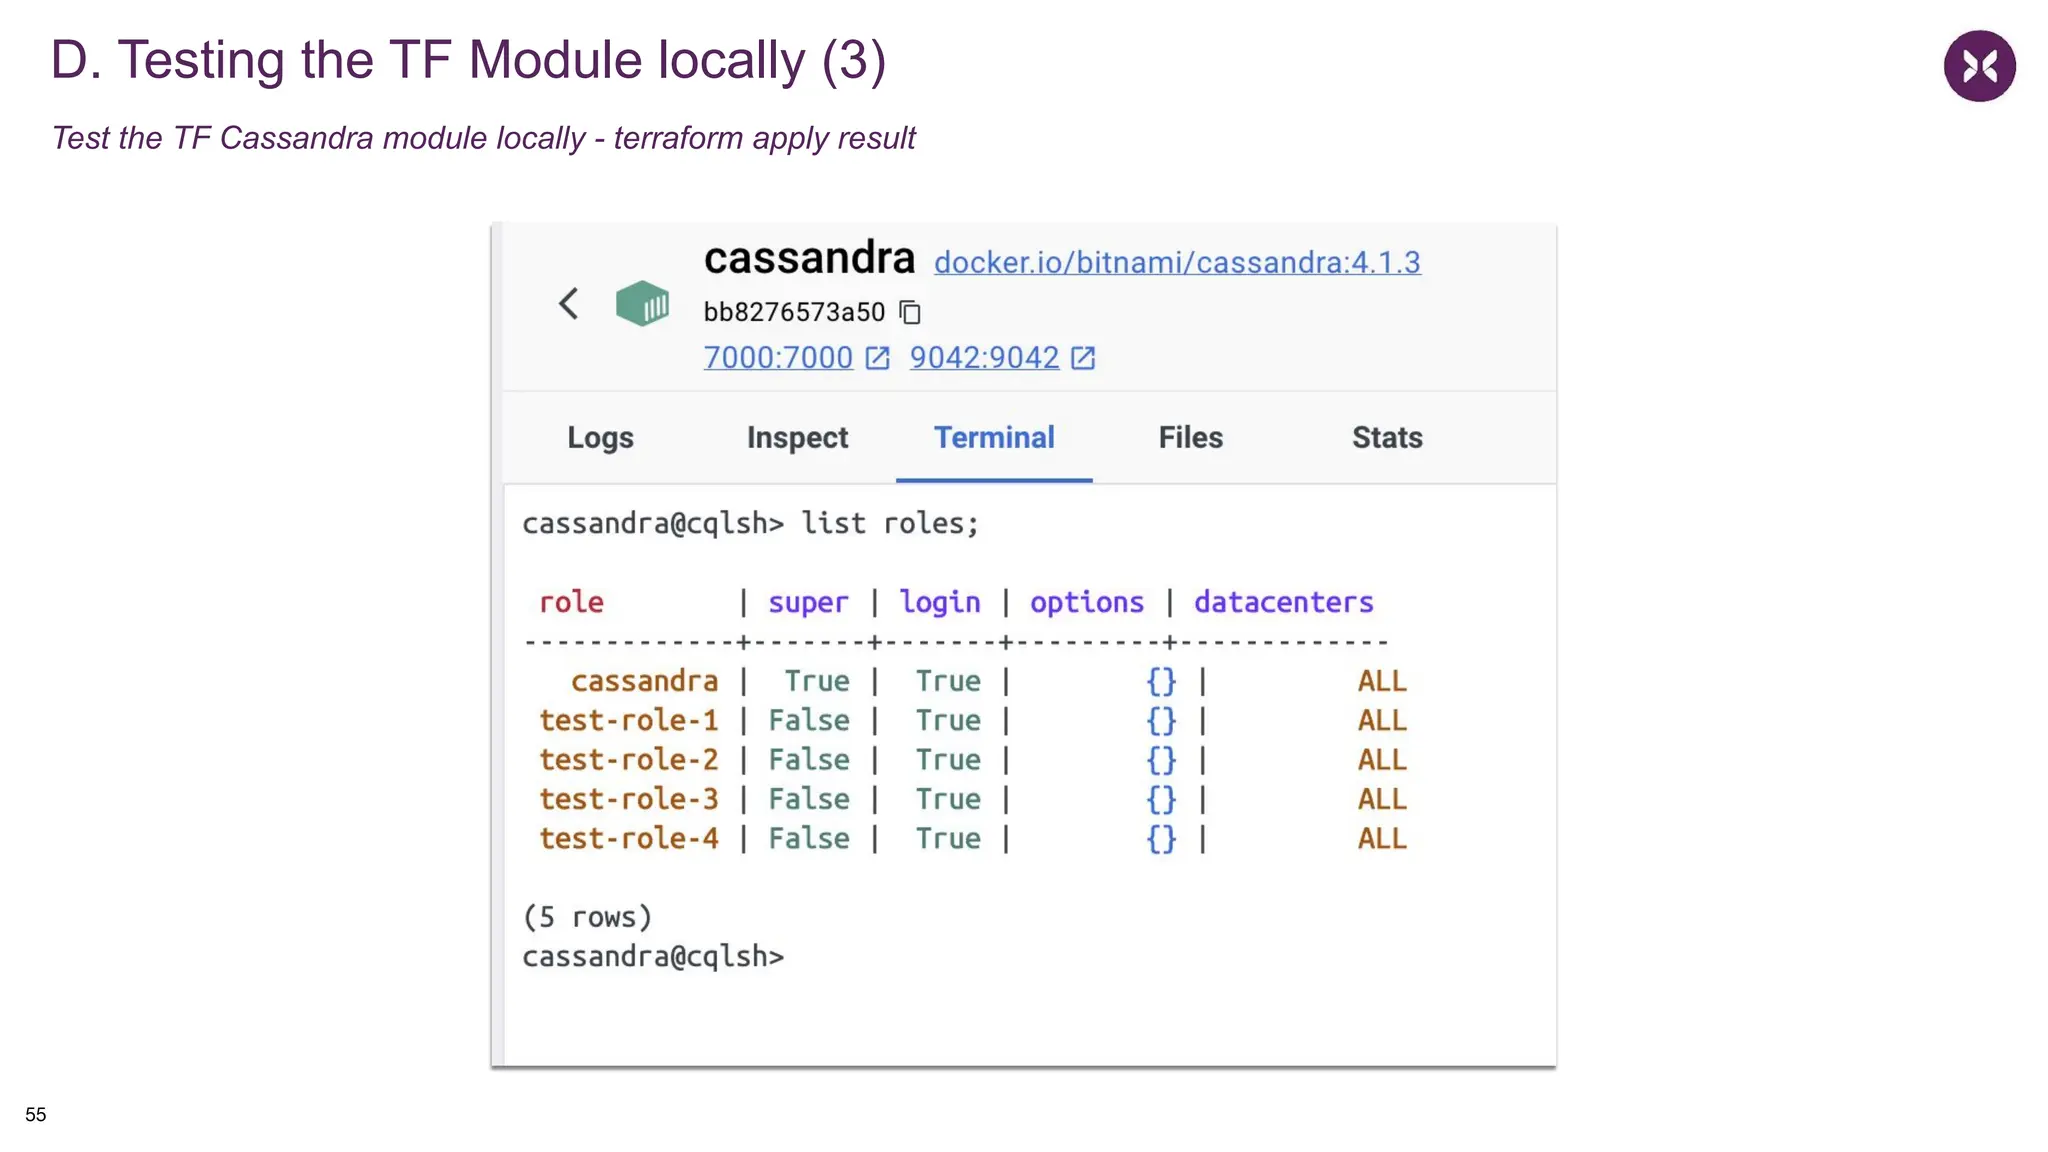Open the 9042:9042 port link
The width and height of the screenshot is (2048, 1152).
tap(984, 357)
